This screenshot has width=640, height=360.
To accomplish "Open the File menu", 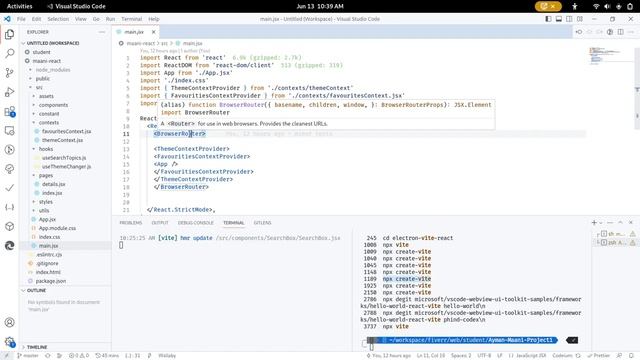I will click(21, 19).
